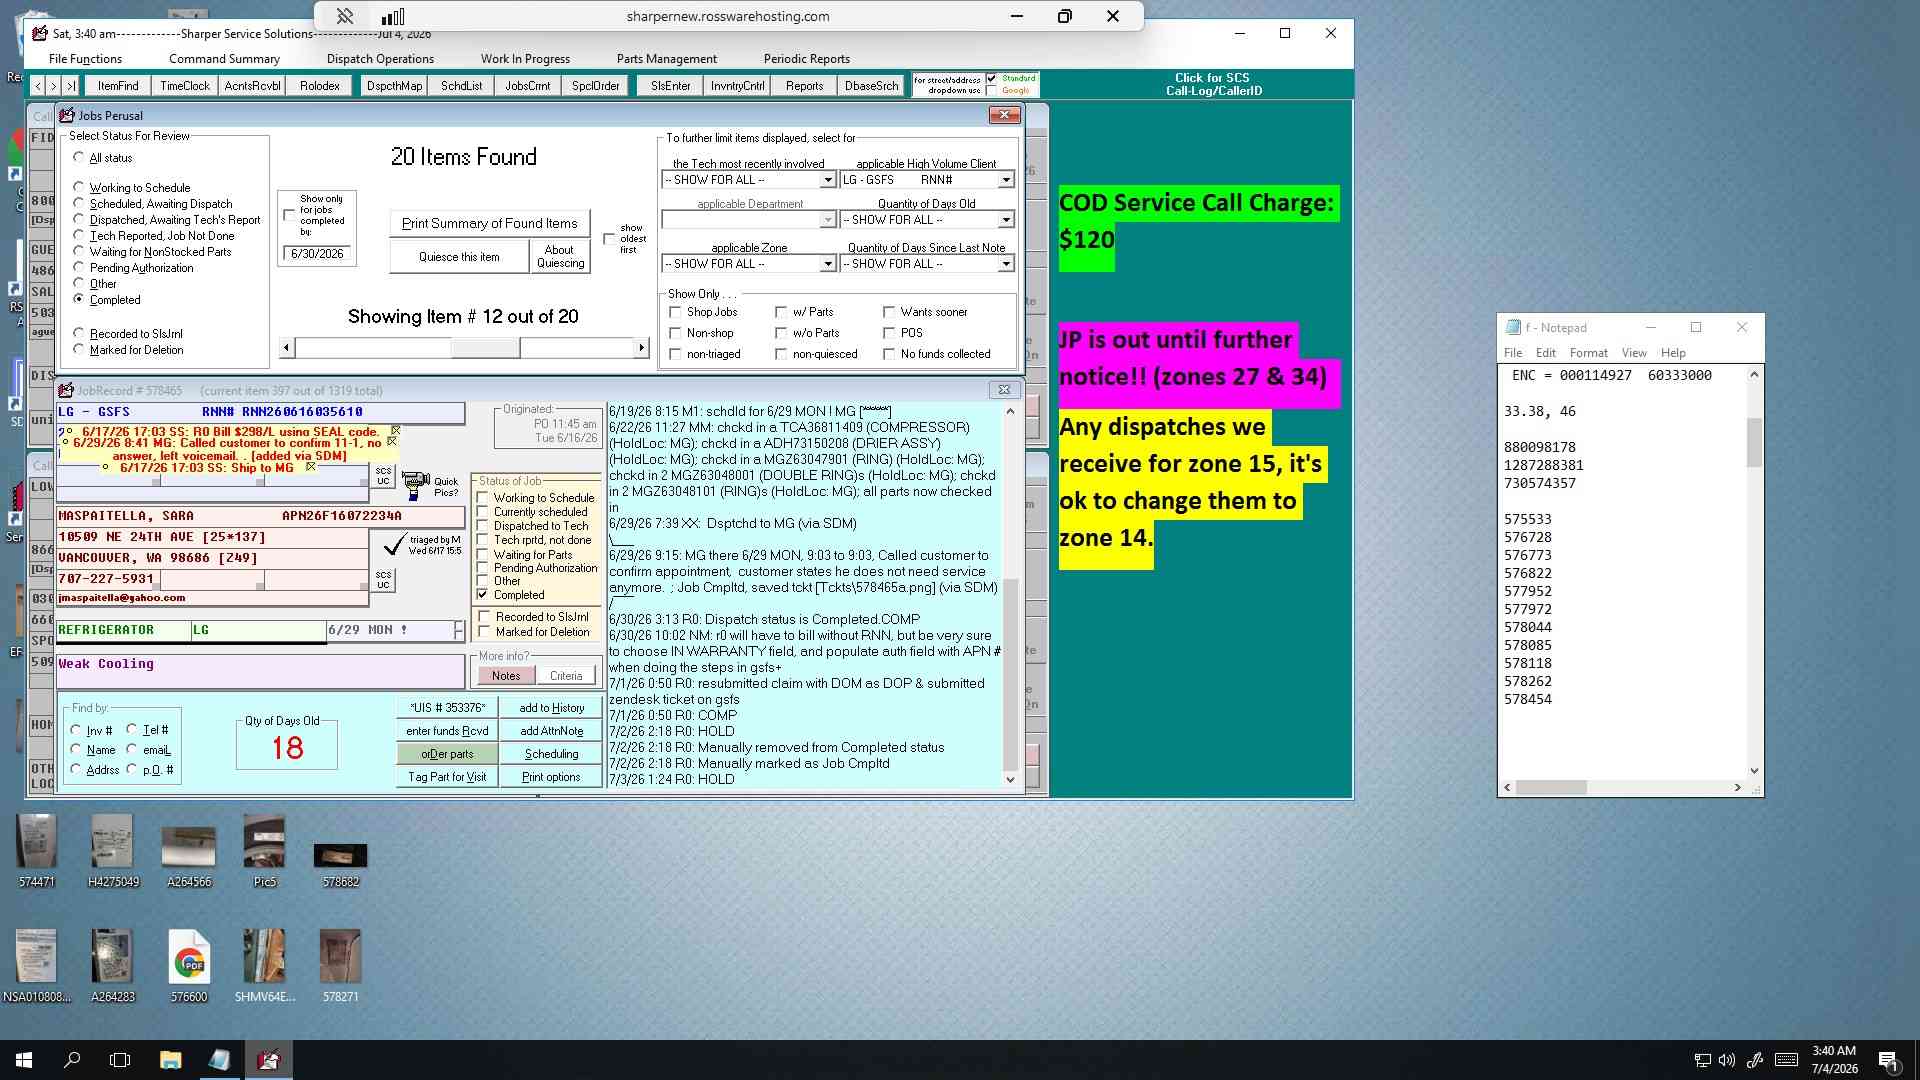This screenshot has width=1920, height=1080.
Task: Open the action center notification icon
Action: (x=1888, y=1060)
